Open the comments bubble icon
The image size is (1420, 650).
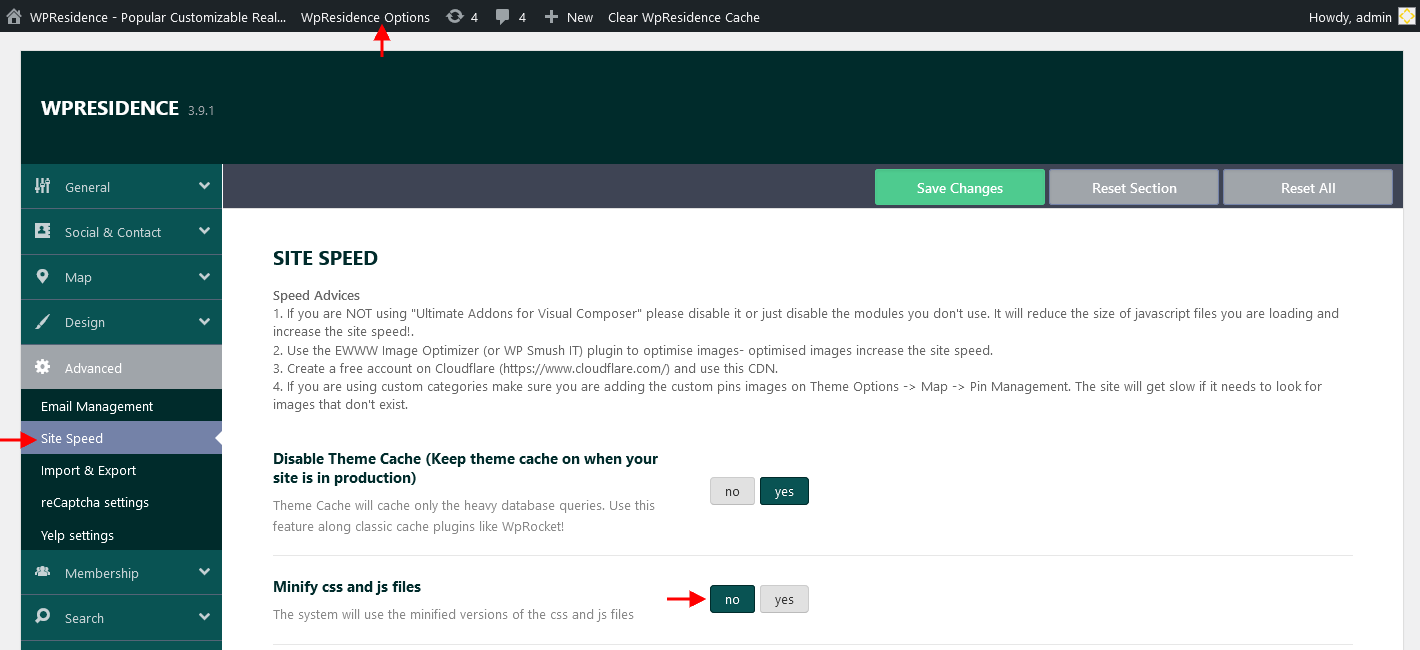coord(503,17)
